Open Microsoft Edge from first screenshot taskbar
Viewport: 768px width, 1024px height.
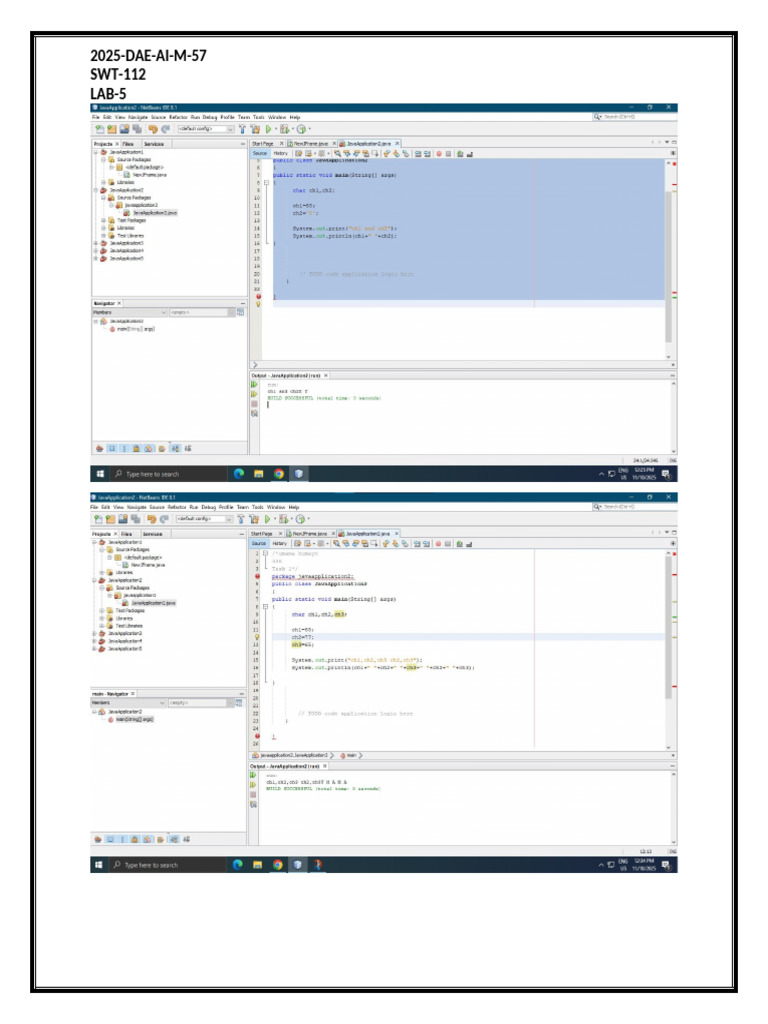(239, 473)
